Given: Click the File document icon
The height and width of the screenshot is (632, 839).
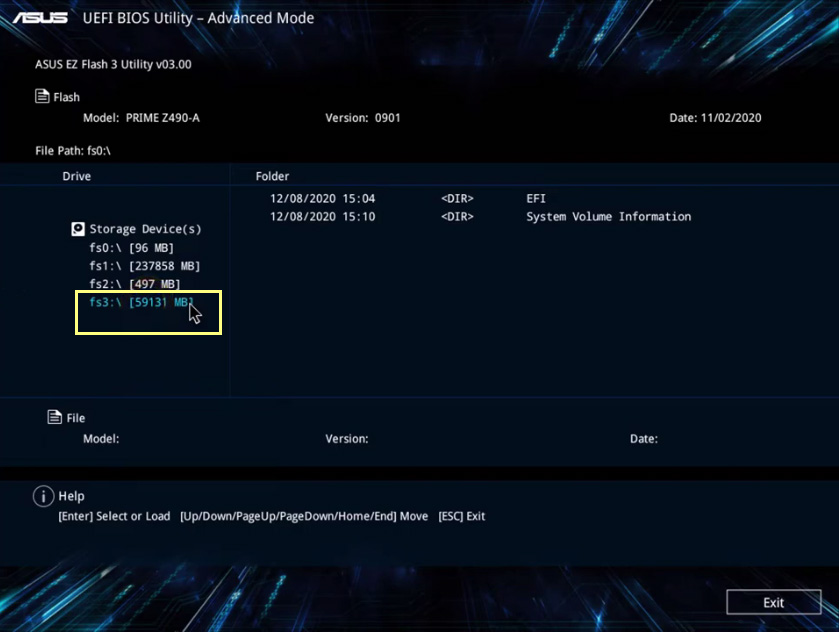Looking at the screenshot, I should (x=55, y=417).
